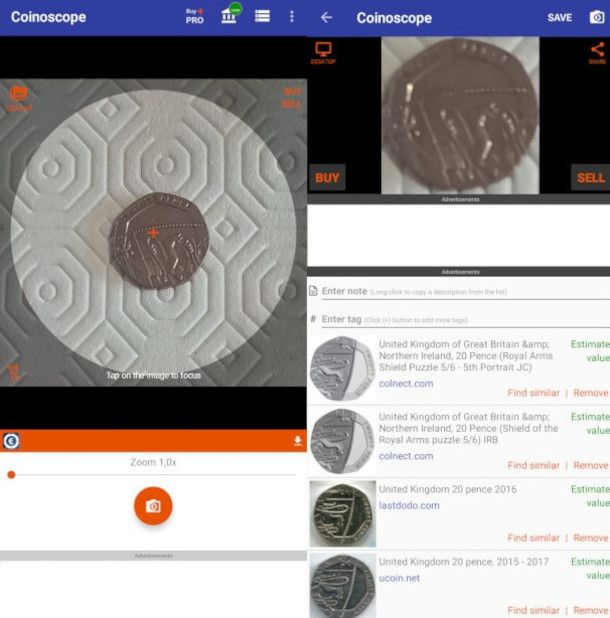This screenshot has height=618, width=610.
Task: Focus the Enter tag field
Action: pos(466,320)
